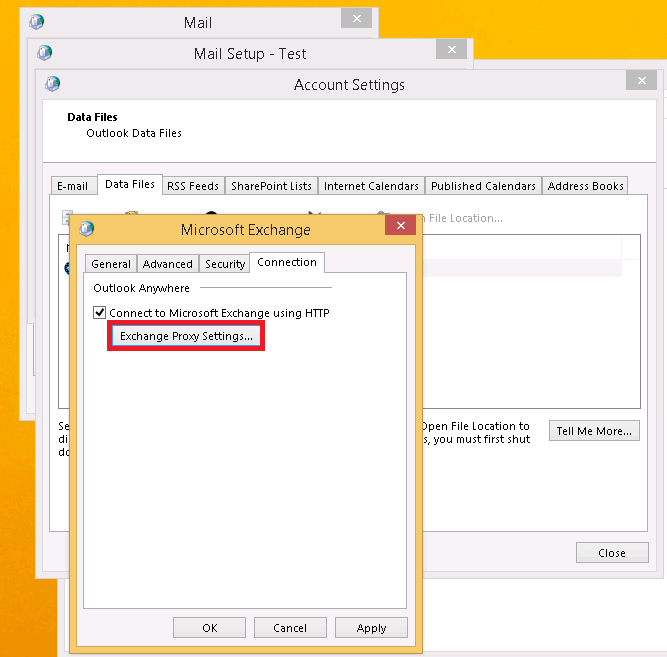This screenshot has width=667, height=657.
Task: Click the Mail Setup - Test title icon
Action: [45, 53]
